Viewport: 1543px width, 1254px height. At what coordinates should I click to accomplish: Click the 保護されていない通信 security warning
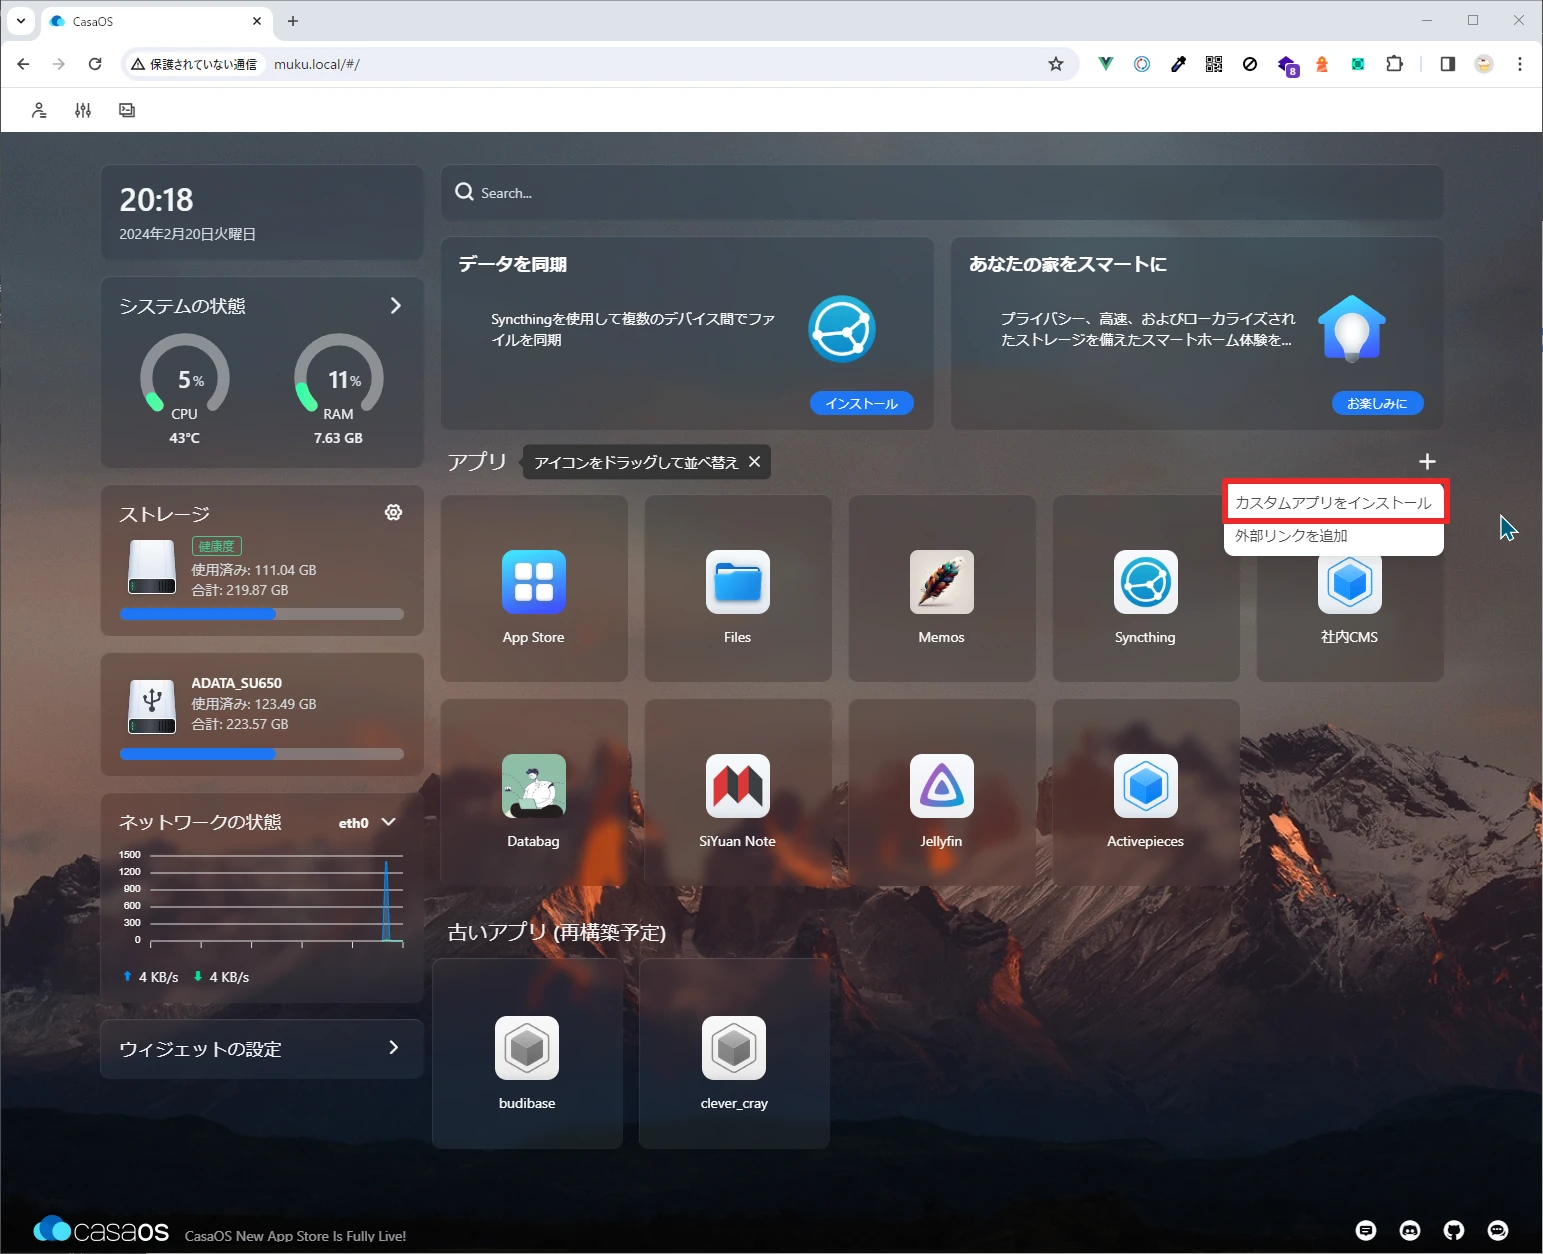point(194,64)
